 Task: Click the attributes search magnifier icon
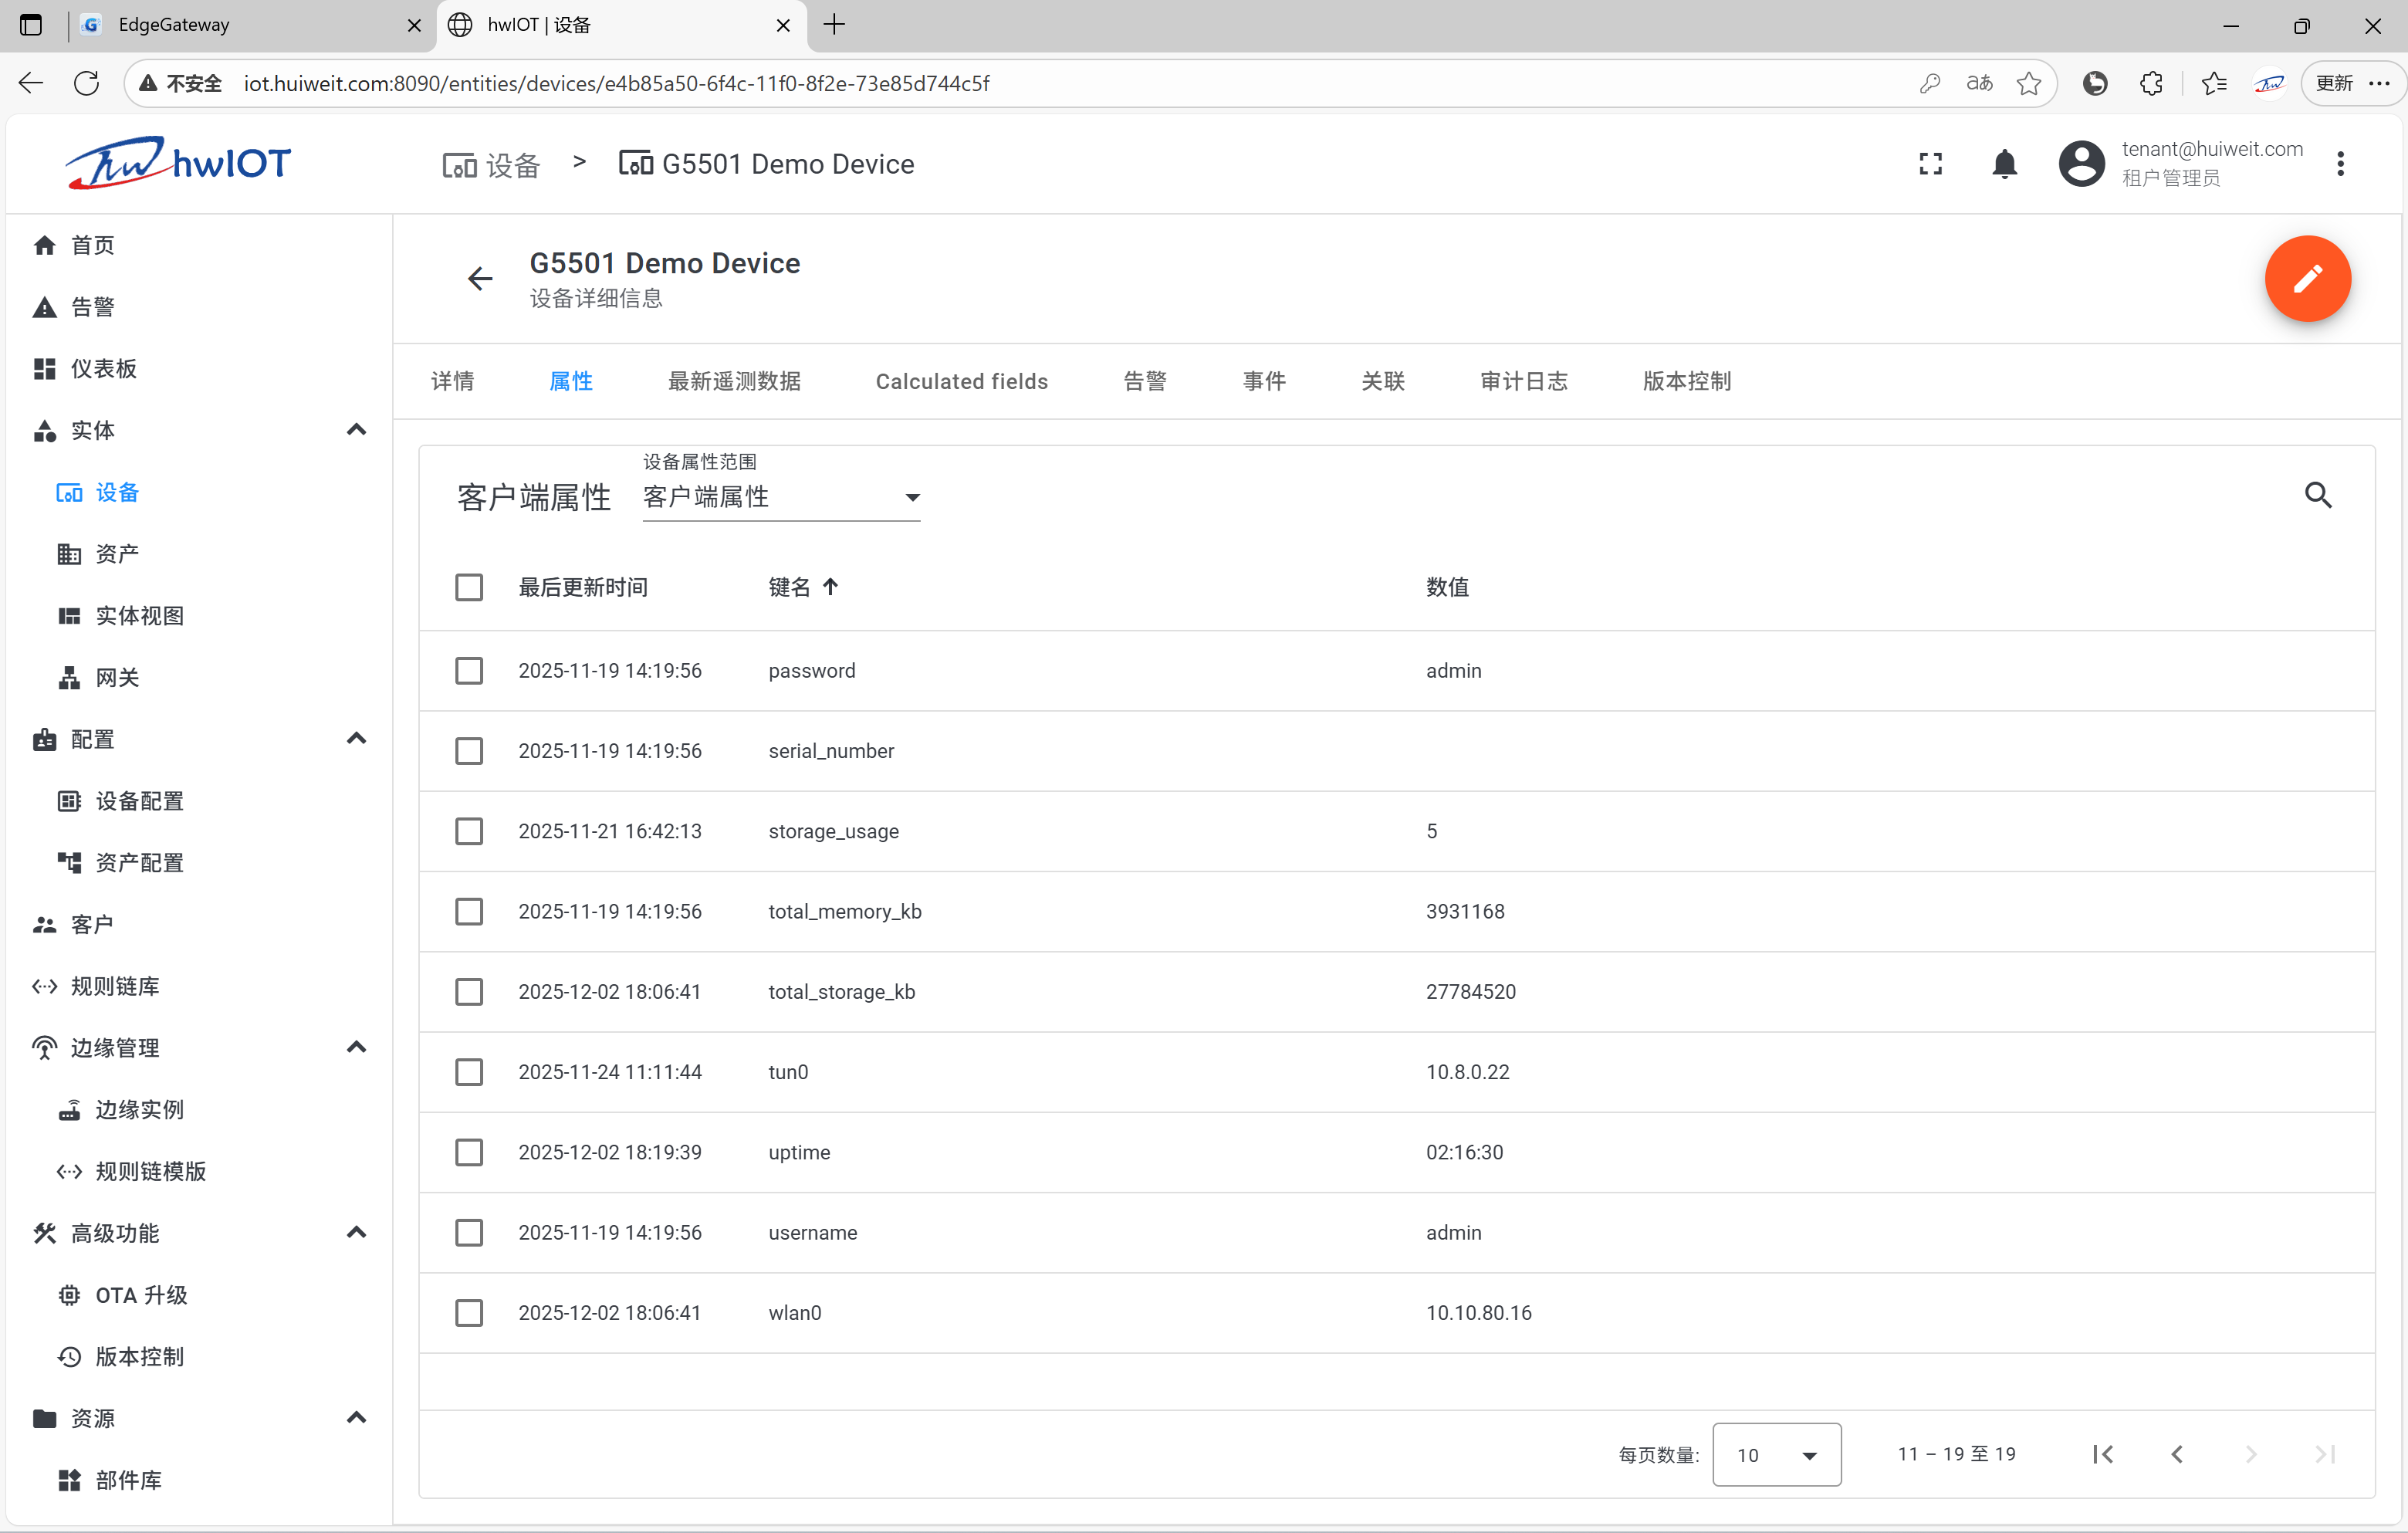tap(2317, 495)
